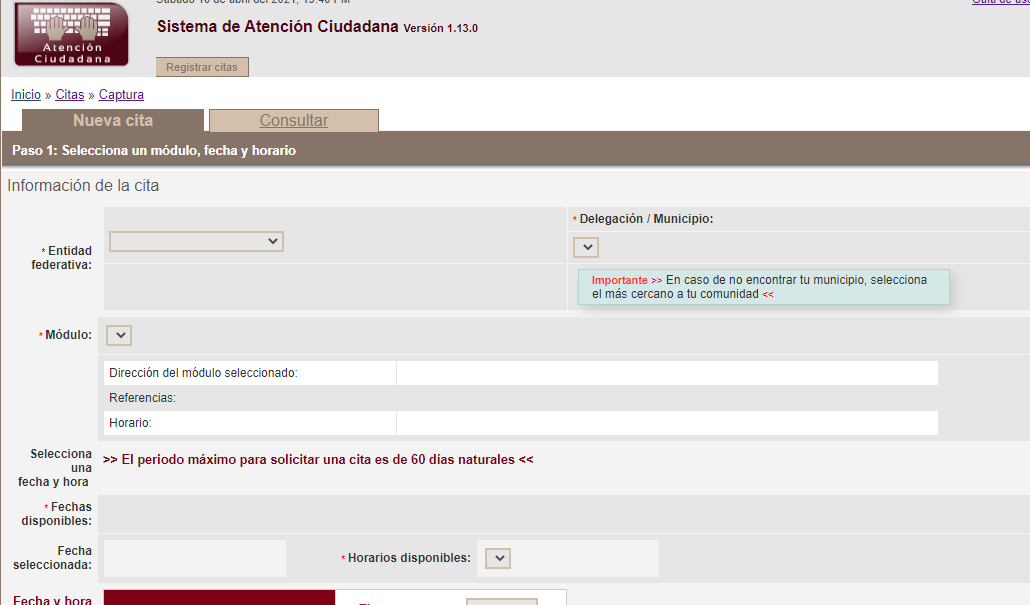Click the 60 días naturales notice text
This screenshot has height=605, width=1030.
318,460
